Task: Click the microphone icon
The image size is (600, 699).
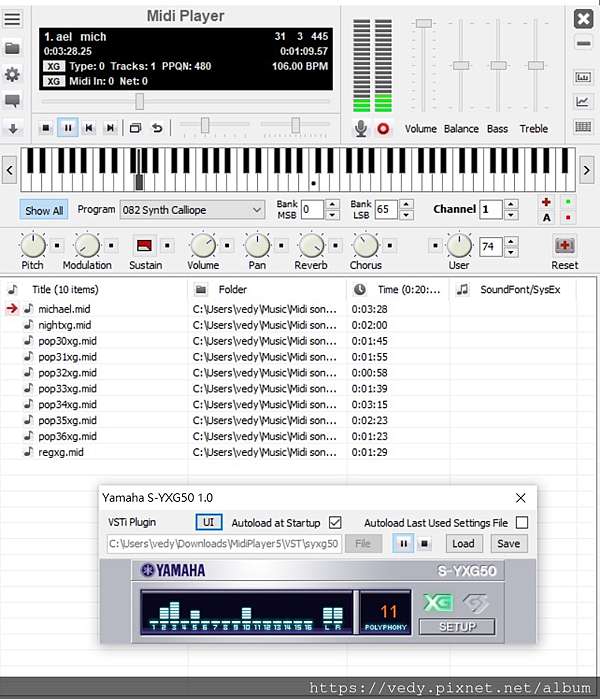Action: (361, 128)
